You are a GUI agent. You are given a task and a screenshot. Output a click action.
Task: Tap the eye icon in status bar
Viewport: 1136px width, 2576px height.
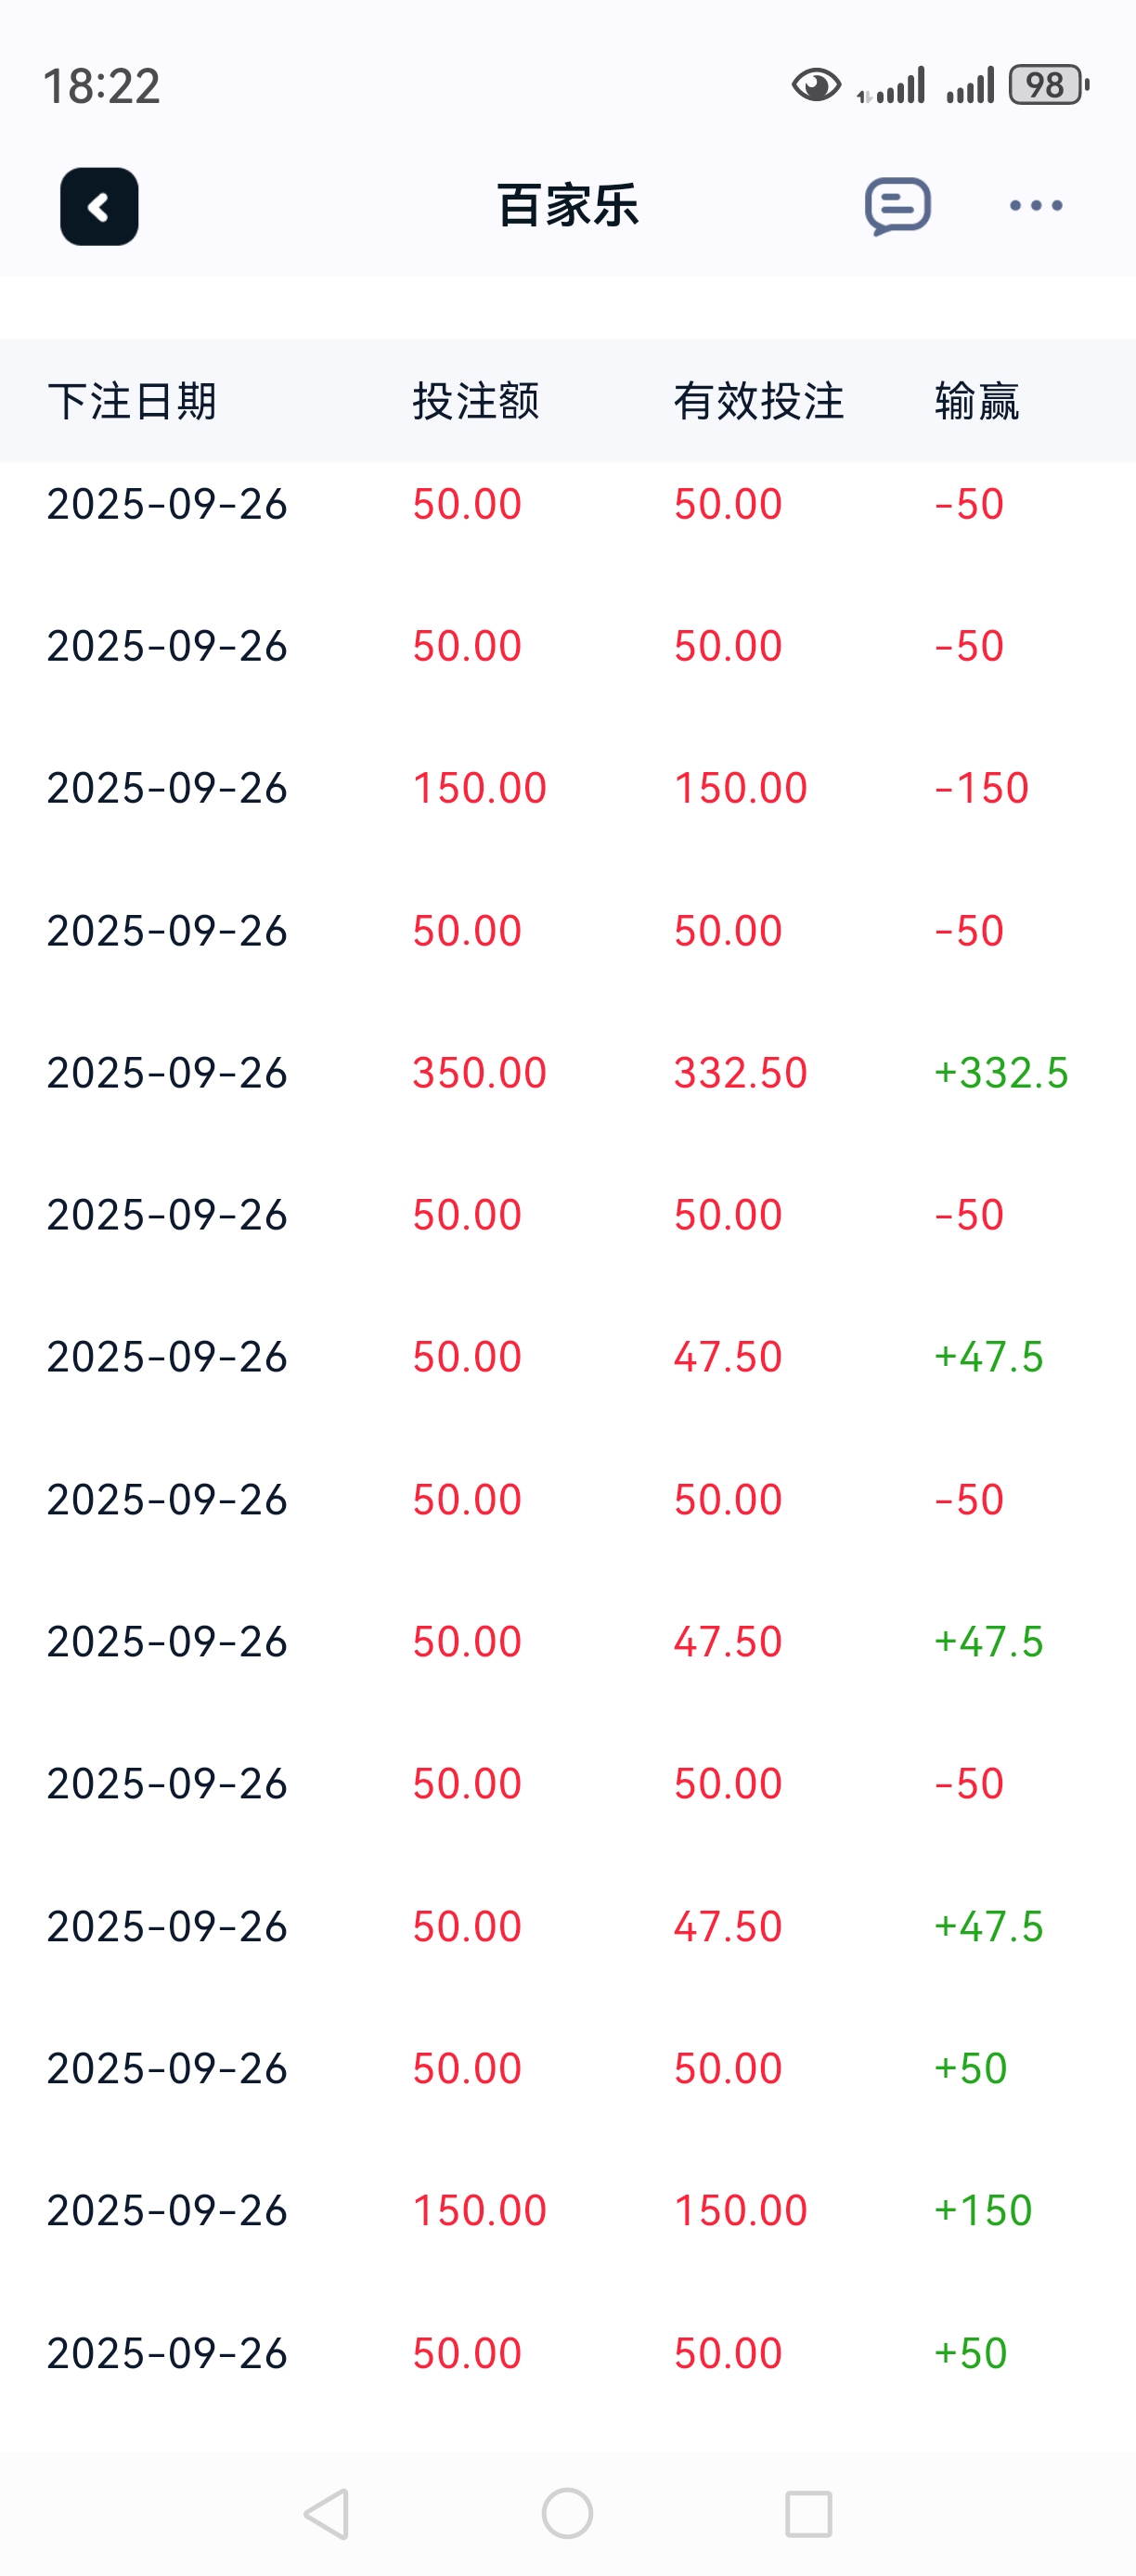coord(816,86)
